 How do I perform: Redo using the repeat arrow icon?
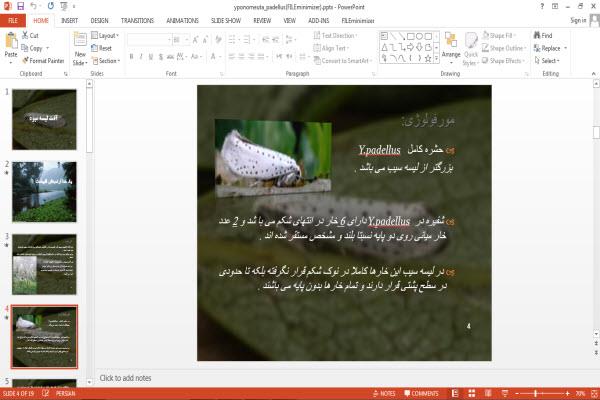coord(51,6)
